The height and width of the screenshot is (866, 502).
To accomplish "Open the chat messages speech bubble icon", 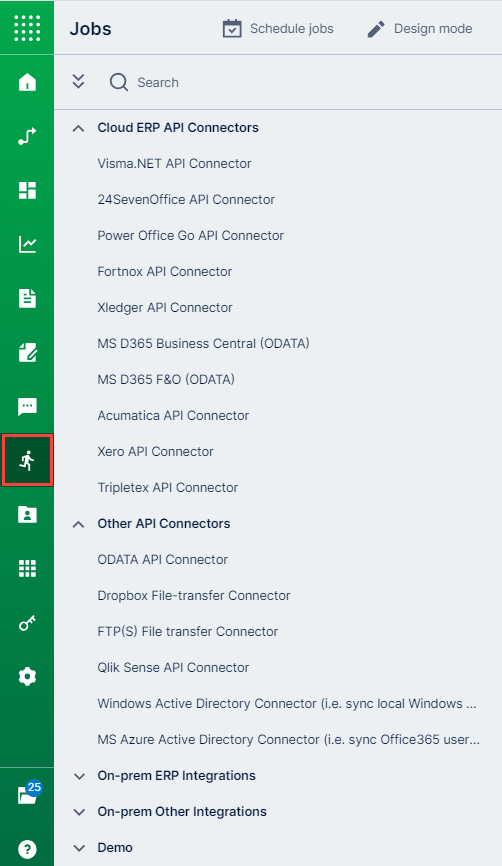I will click(x=27, y=406).
